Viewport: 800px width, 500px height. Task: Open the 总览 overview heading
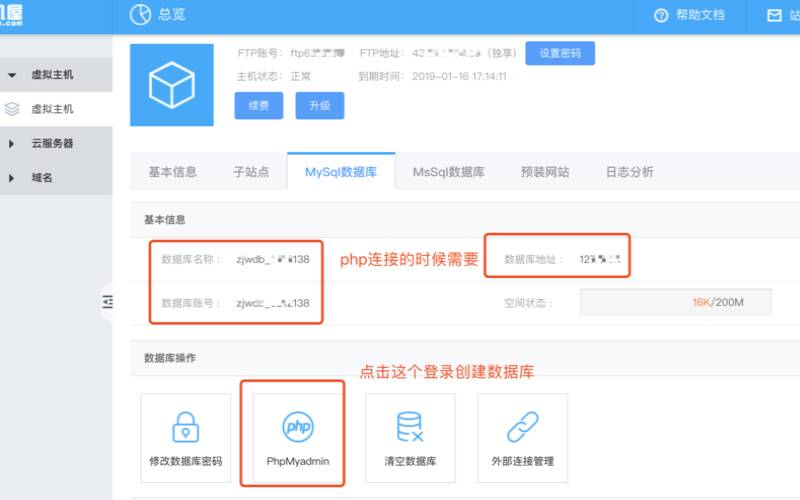click(172, 14)
